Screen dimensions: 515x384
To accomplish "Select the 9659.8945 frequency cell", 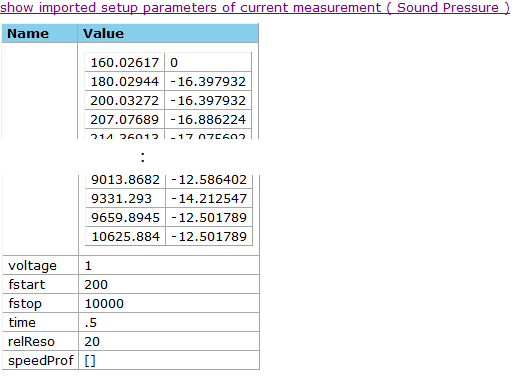I will tap(125, 218).
